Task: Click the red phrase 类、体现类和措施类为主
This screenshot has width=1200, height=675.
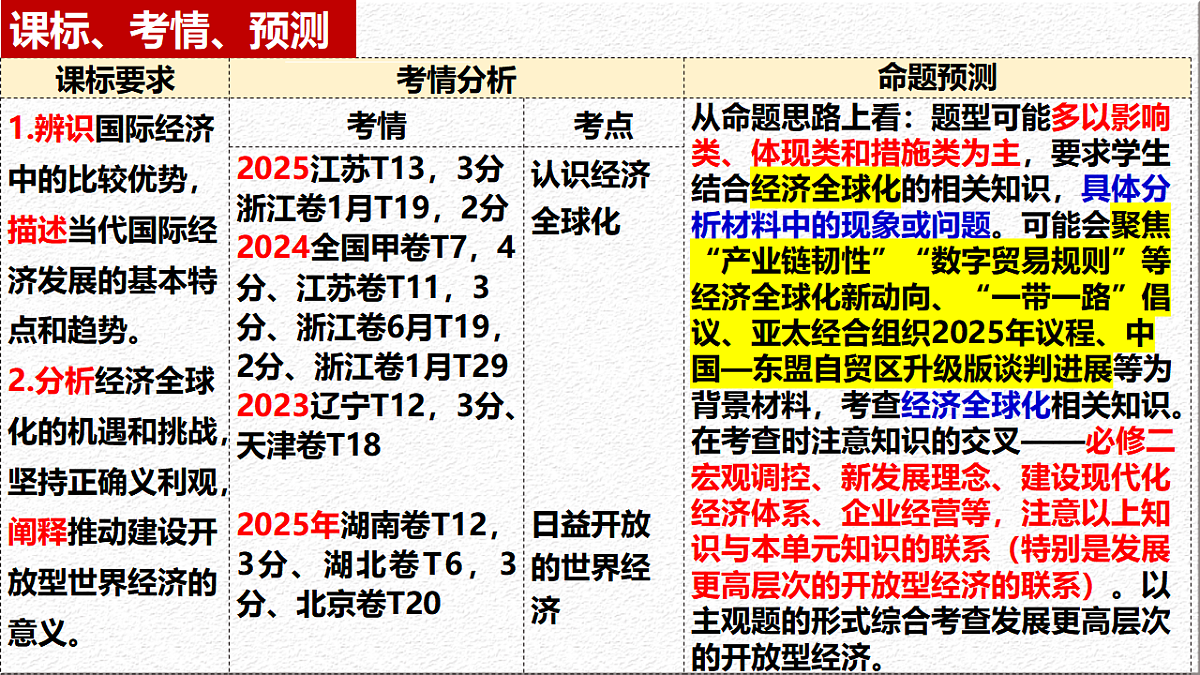Action: (x=856, y=153)
